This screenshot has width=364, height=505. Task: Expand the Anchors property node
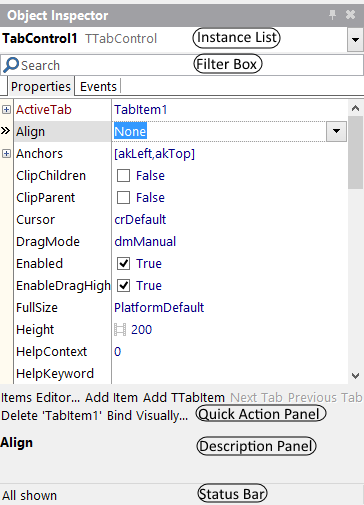point(6,154)
